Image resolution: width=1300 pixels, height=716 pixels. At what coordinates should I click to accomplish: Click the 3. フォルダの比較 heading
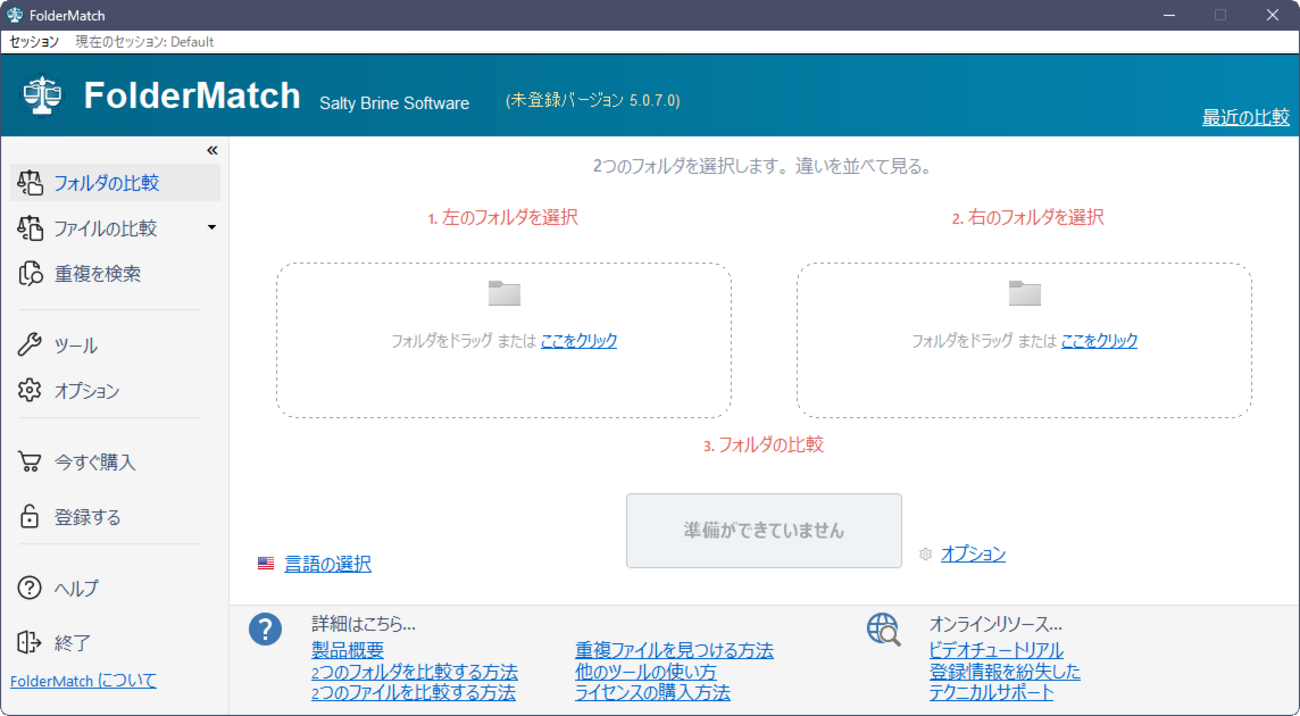click(x=764, y=445)
